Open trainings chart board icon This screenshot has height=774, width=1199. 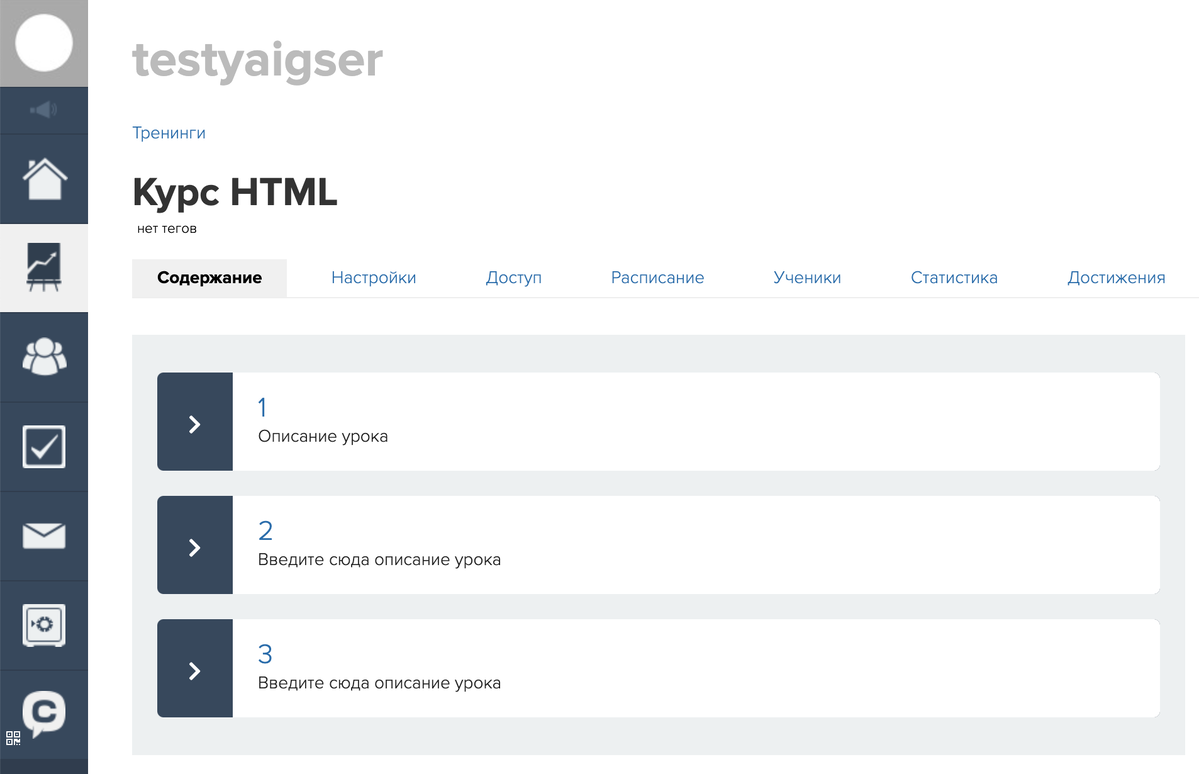click(x=44, y=268)
